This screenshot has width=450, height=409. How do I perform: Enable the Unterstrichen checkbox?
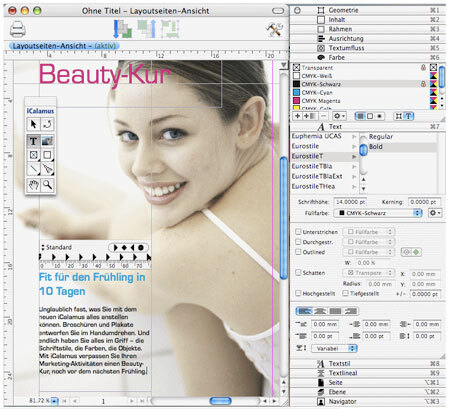coord(298,232)
